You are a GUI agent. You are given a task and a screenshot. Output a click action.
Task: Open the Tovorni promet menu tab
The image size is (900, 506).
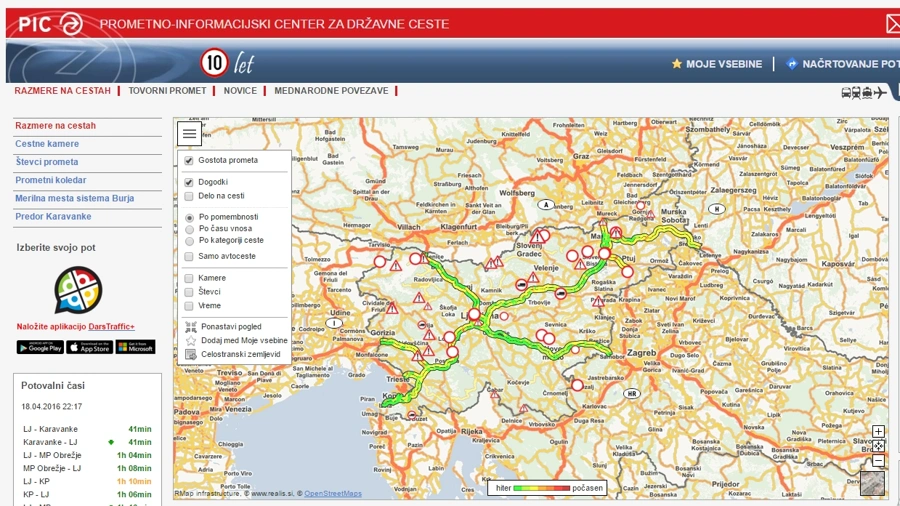coord(167,91)
